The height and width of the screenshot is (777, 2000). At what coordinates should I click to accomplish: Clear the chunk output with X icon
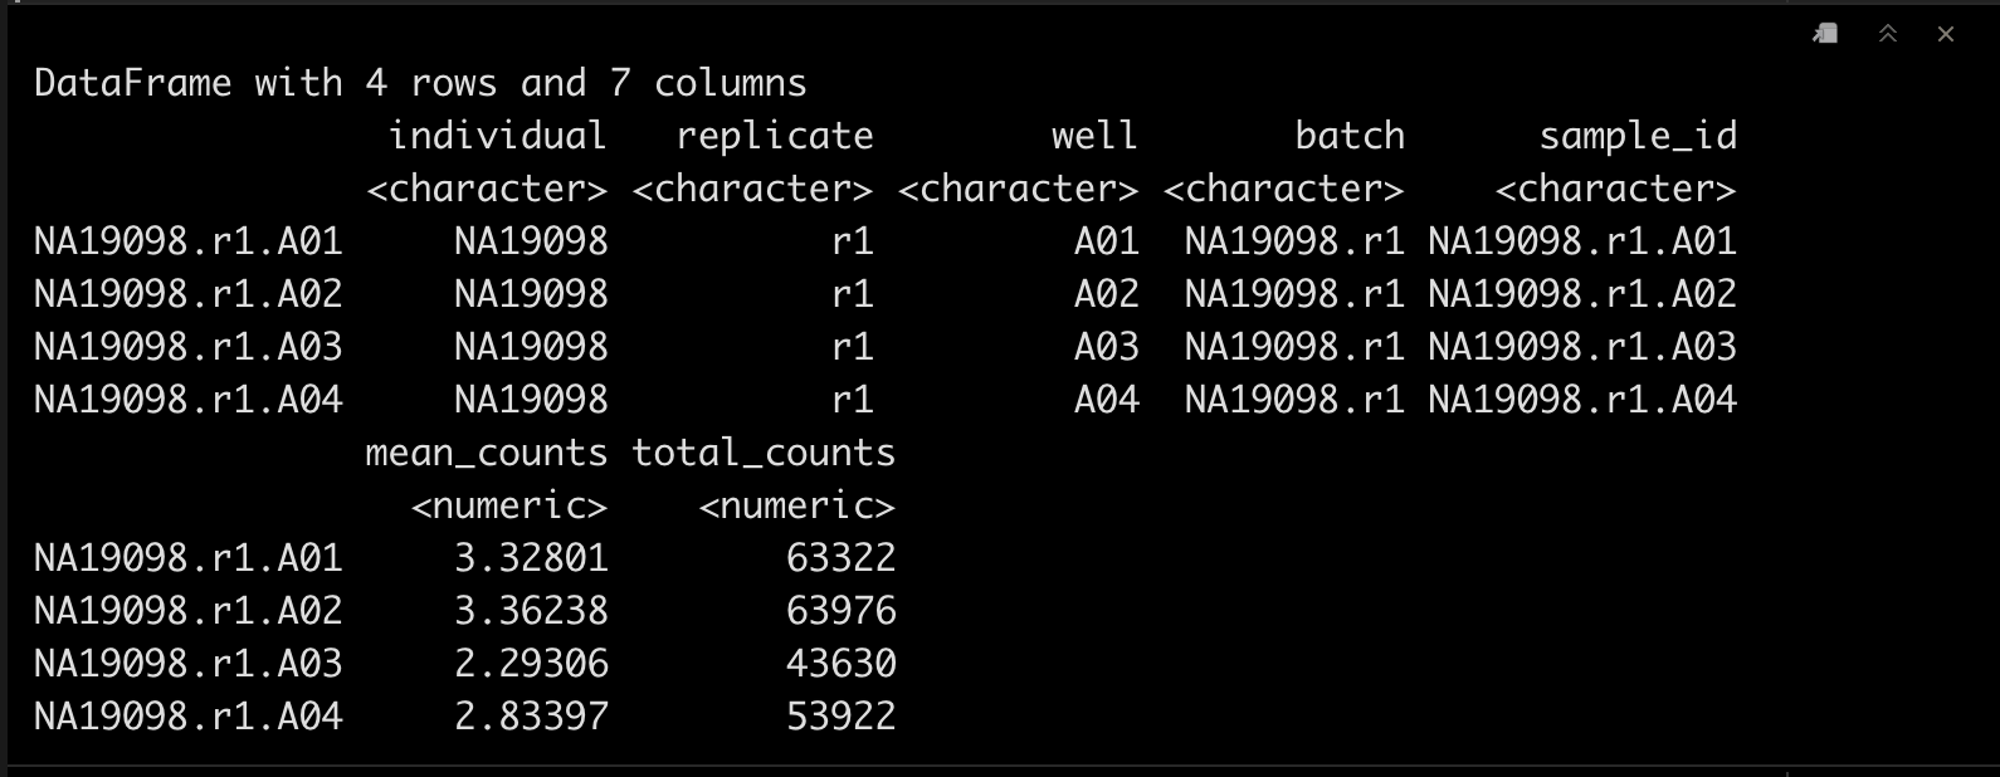pyautogui.click(x=1946, y=34)
